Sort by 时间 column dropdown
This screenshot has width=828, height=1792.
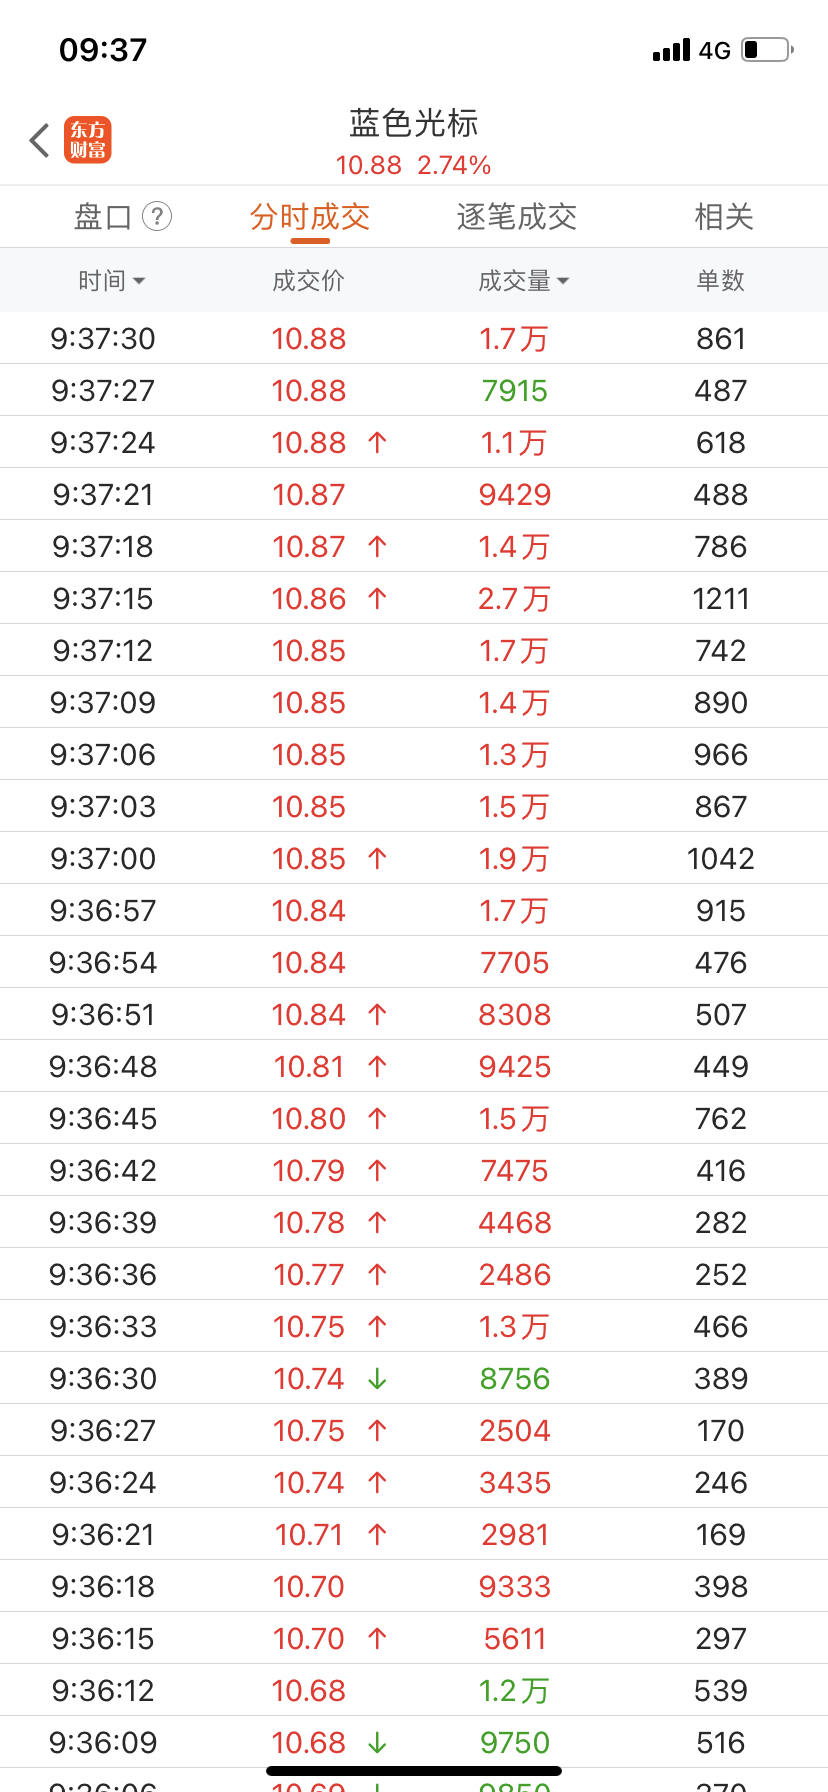tap(111, 281)
